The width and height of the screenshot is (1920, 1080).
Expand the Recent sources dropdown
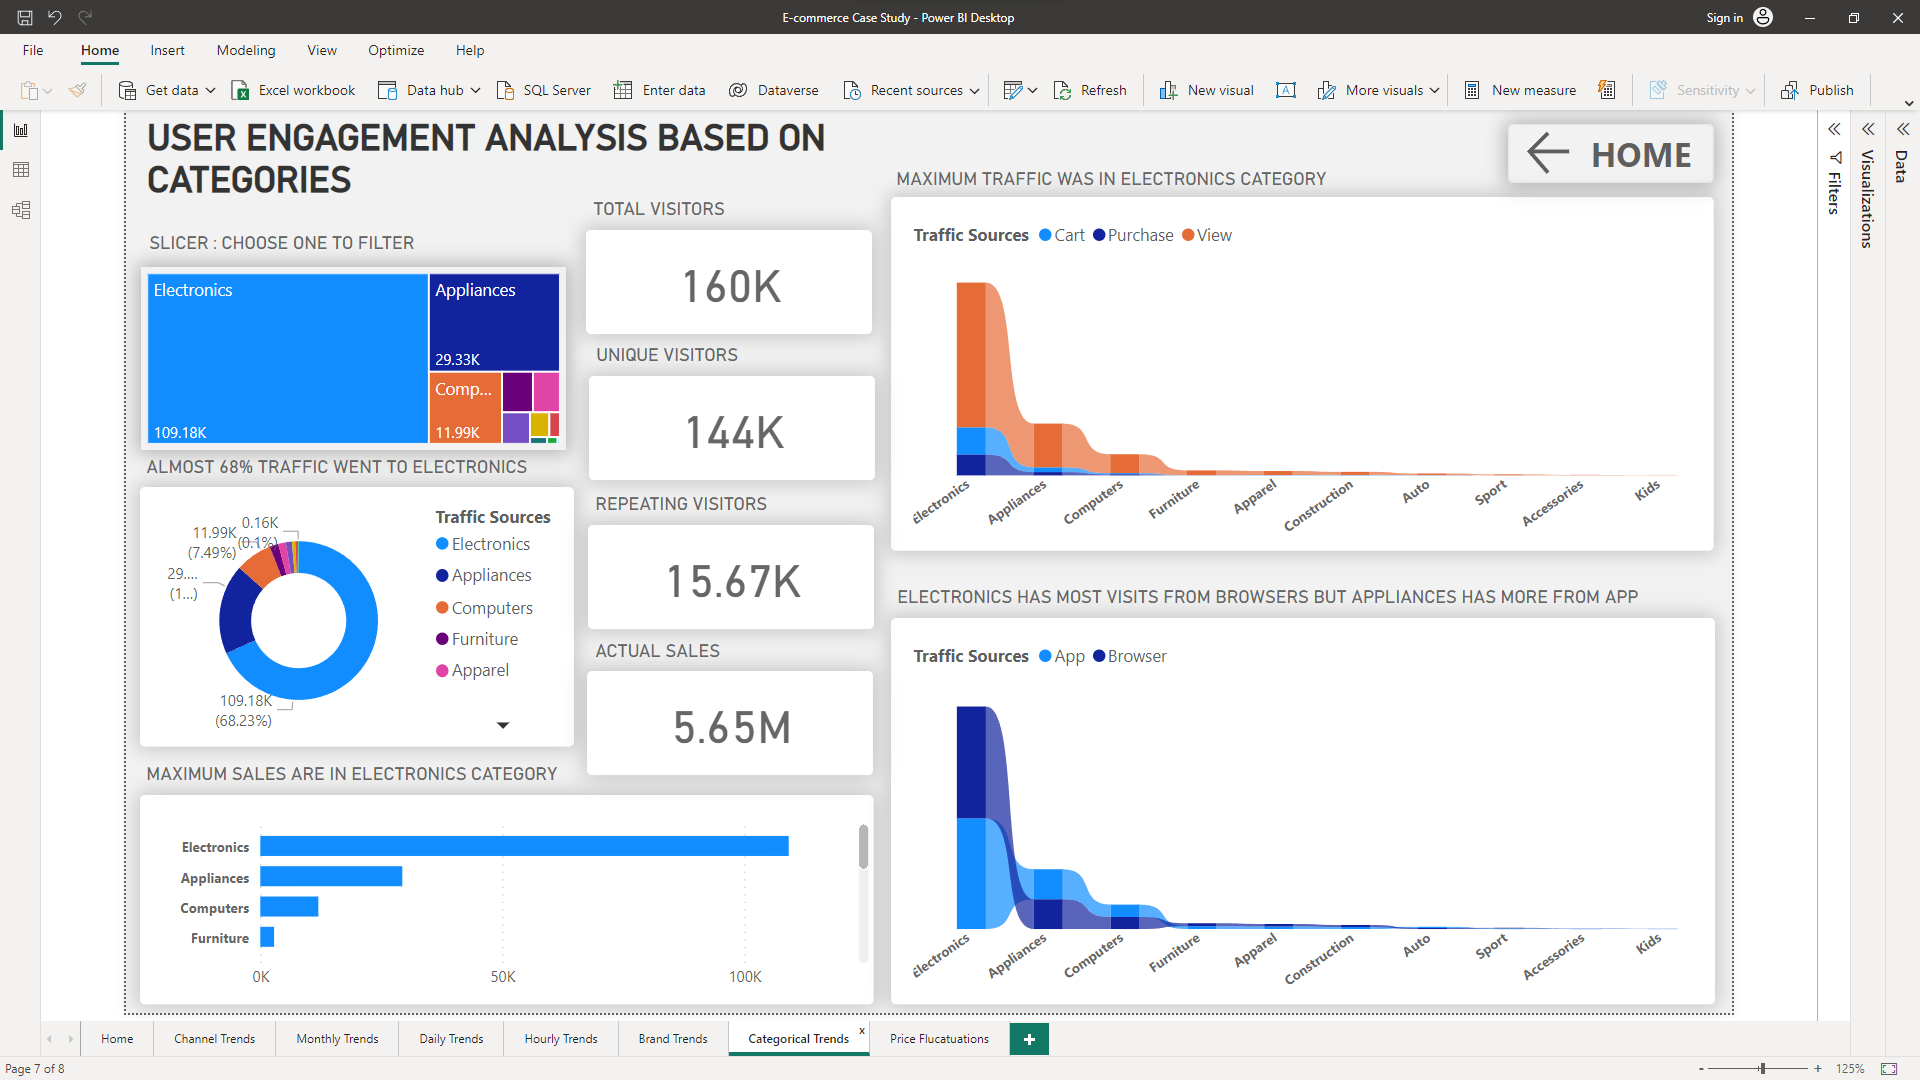pyautogui.click(x=974, y=90)
